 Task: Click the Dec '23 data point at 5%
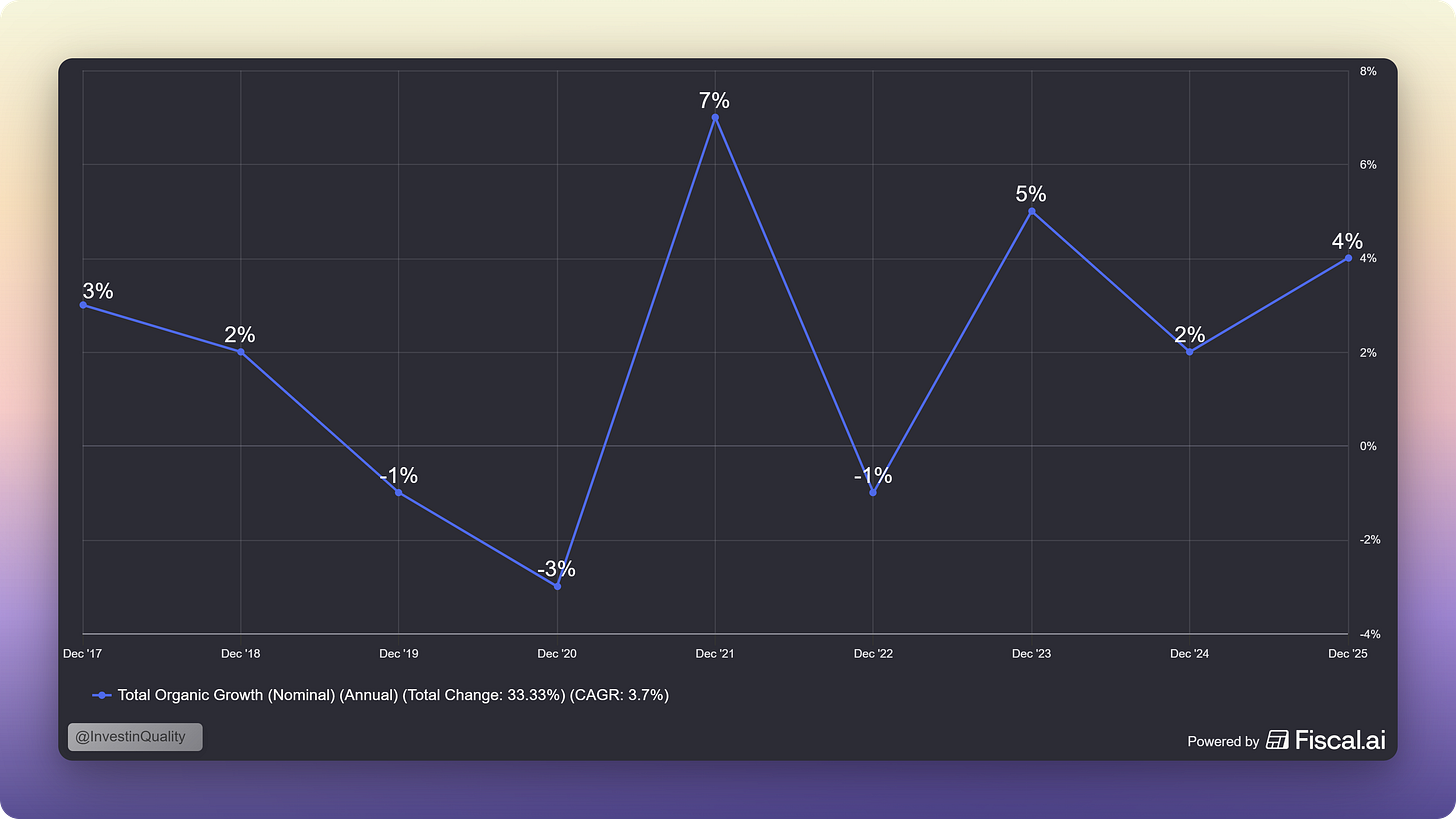(1032, 211)
